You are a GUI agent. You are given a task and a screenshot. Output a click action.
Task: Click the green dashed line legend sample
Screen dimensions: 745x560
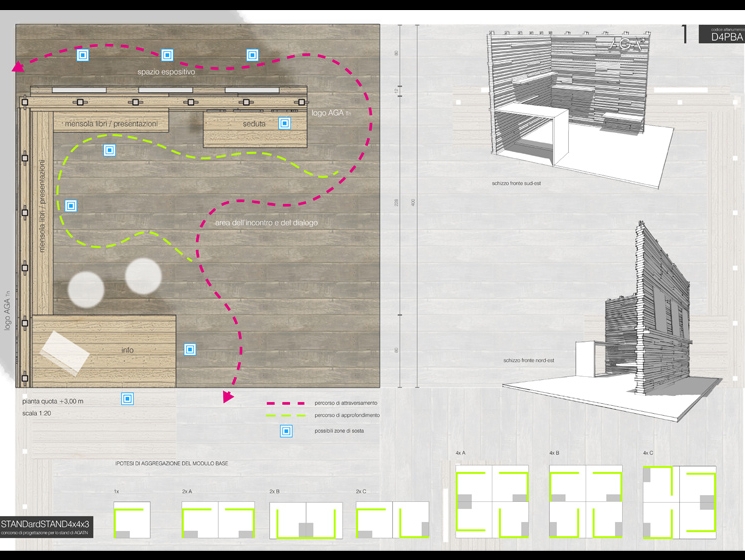tap(283, 415)
